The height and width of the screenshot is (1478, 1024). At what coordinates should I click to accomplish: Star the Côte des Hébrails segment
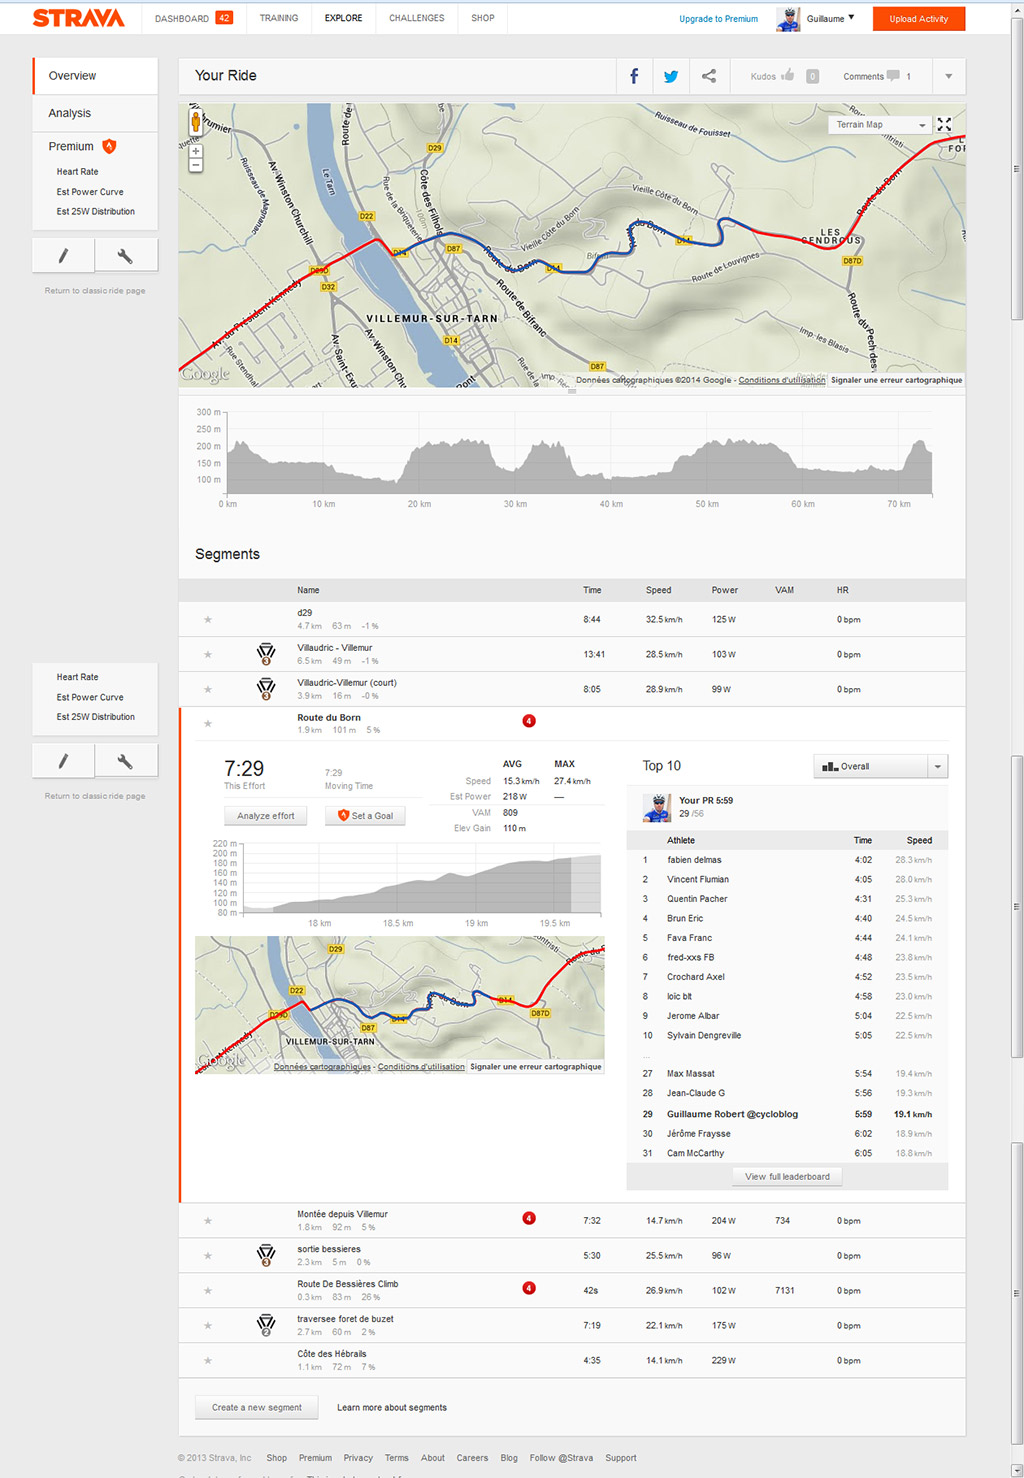(208, 1361)
